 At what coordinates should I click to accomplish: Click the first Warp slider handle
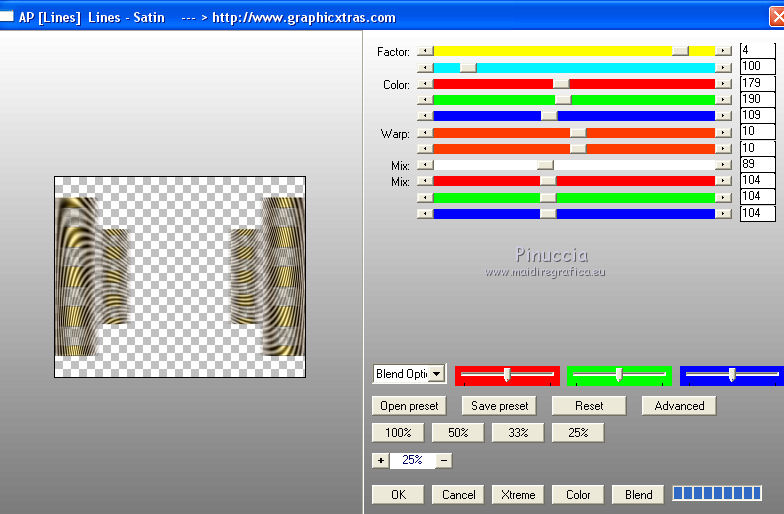578,132
